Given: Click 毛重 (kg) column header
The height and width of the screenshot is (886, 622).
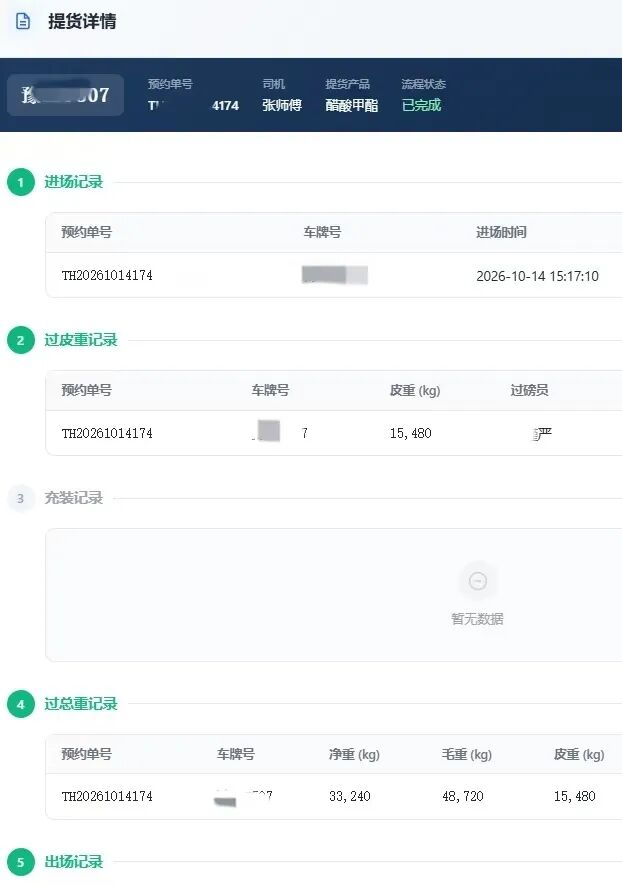Looking at the screenshot, I should pos(467,754).
